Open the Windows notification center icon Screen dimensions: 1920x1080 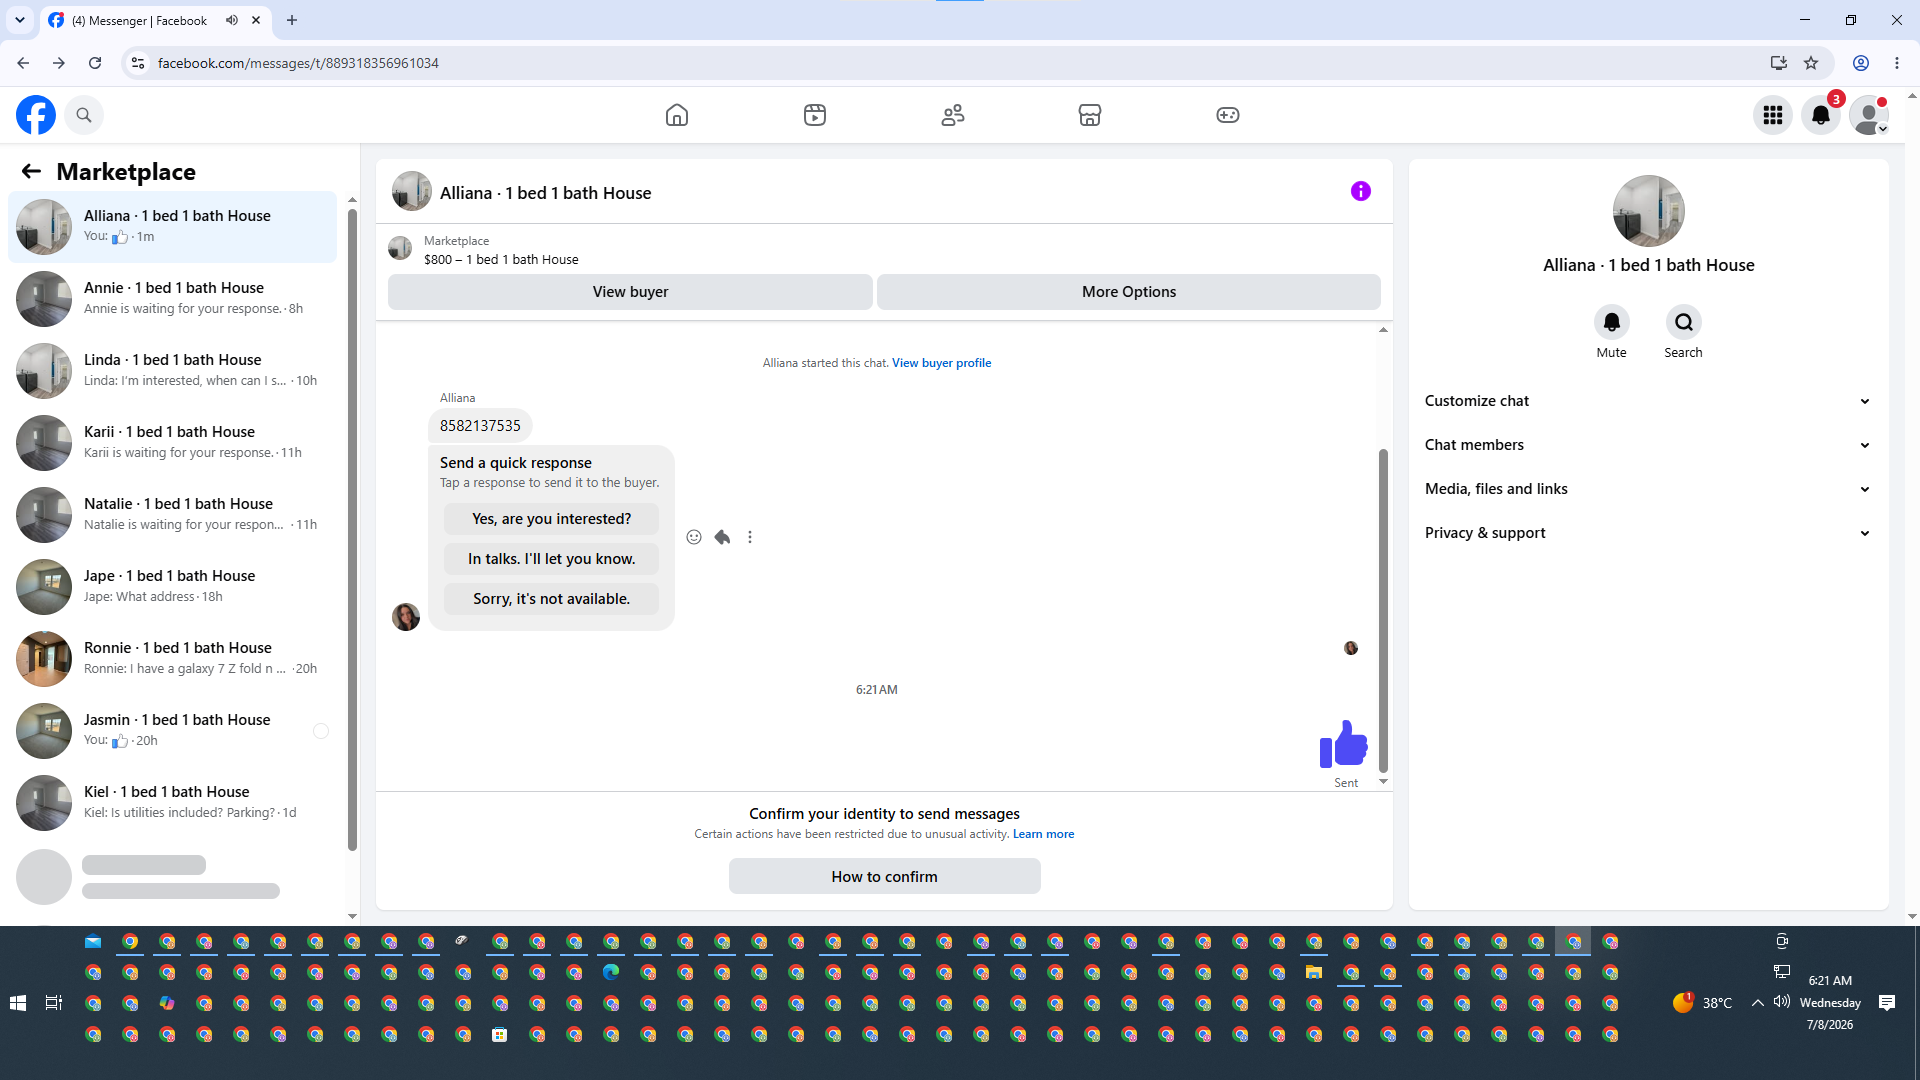pos(1887,1003)
